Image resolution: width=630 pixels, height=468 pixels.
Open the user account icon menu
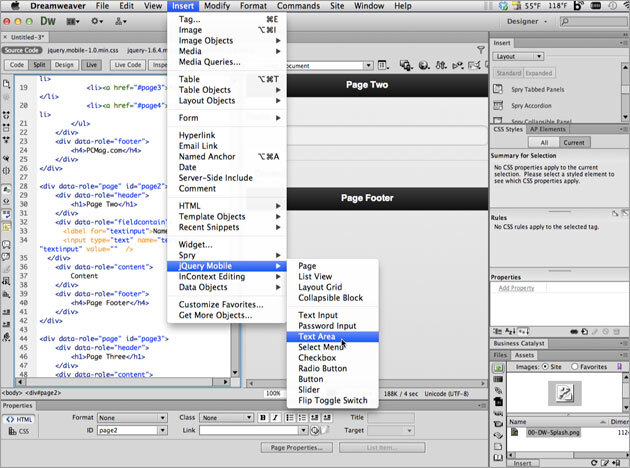coord(121,21)
